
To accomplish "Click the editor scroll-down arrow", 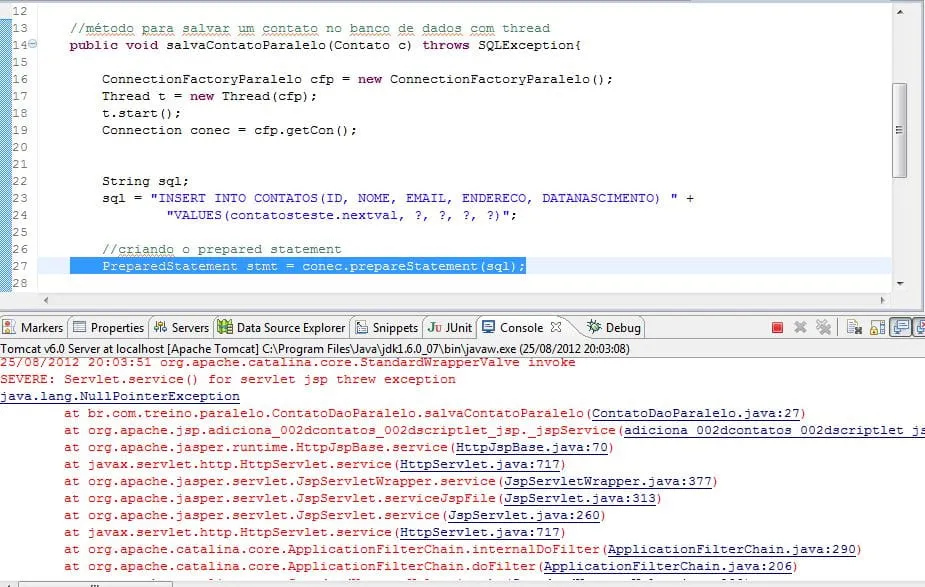I will pos(900,283).
